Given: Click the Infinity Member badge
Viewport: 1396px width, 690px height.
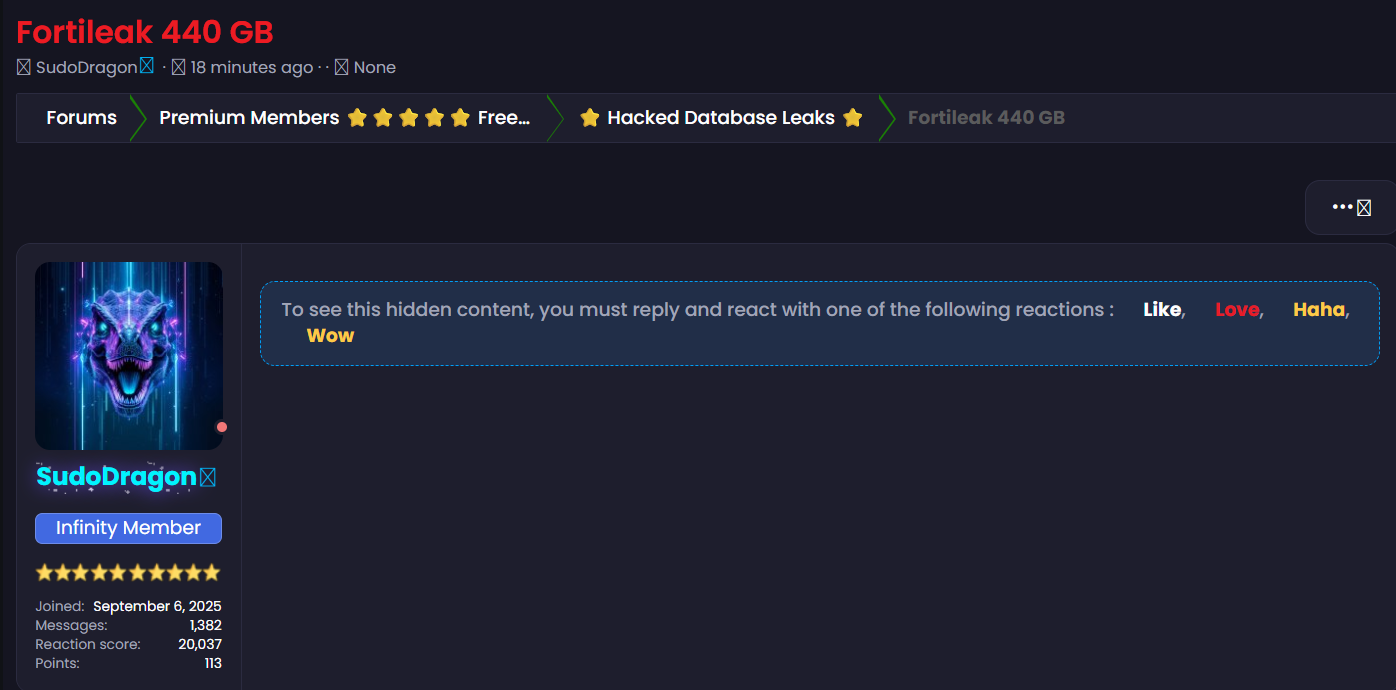Looking at the screenshot, I should tap(128, 528).
